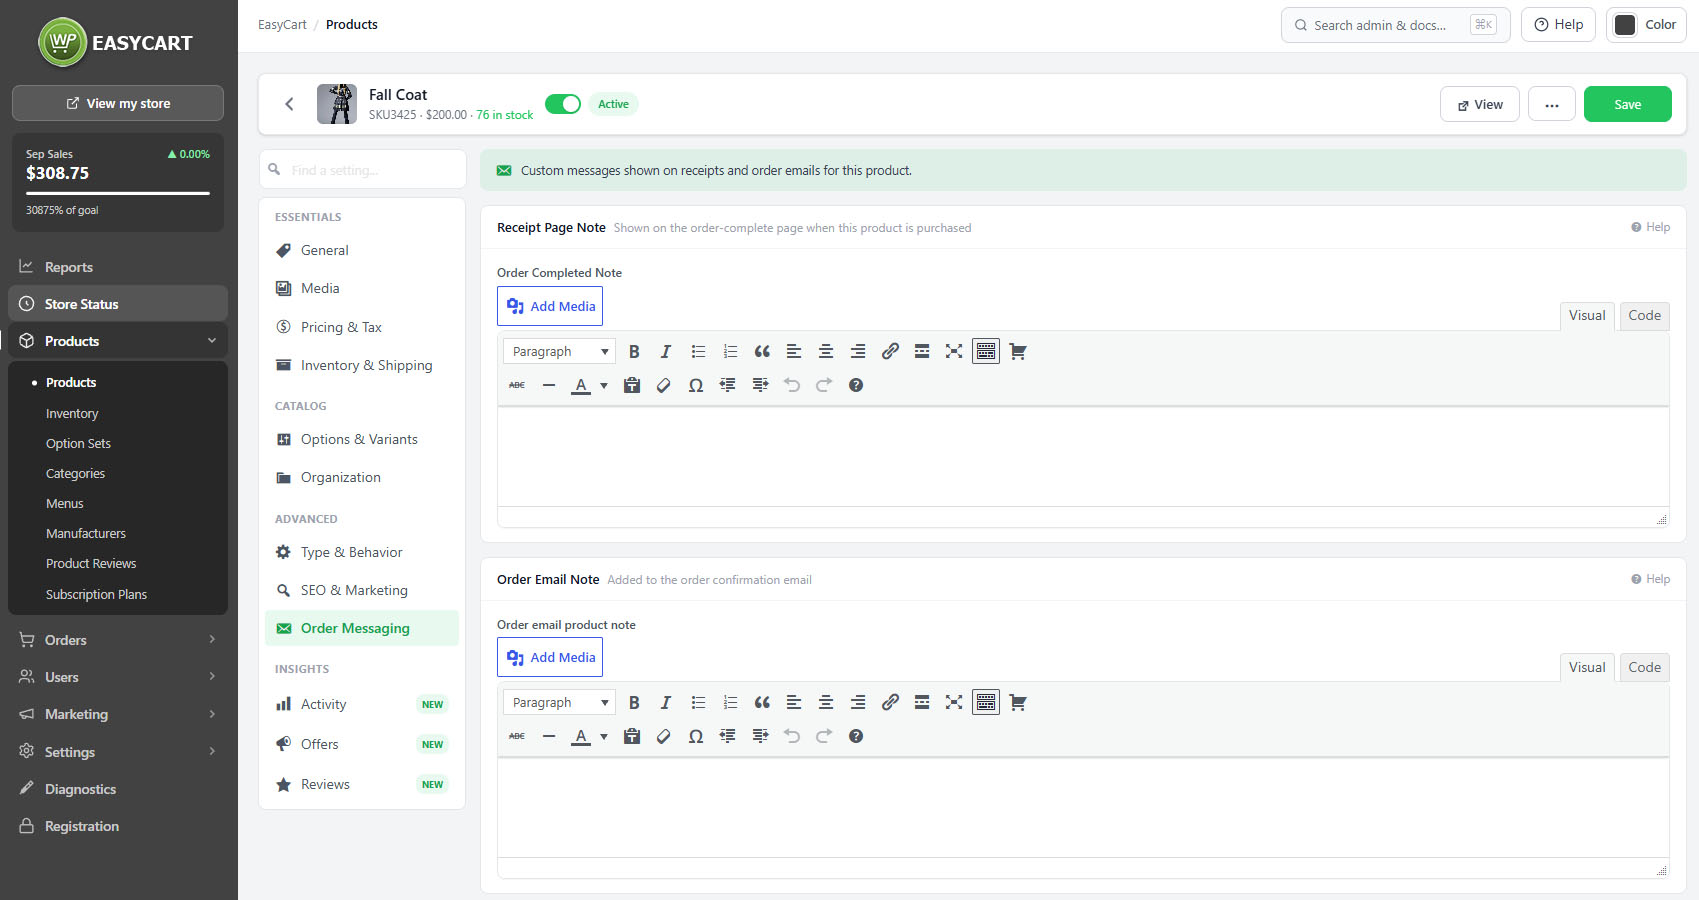Click undo icon in the Order Completed Note editor
Viewport: 1699px width, 900px height.
click(792, 386)
